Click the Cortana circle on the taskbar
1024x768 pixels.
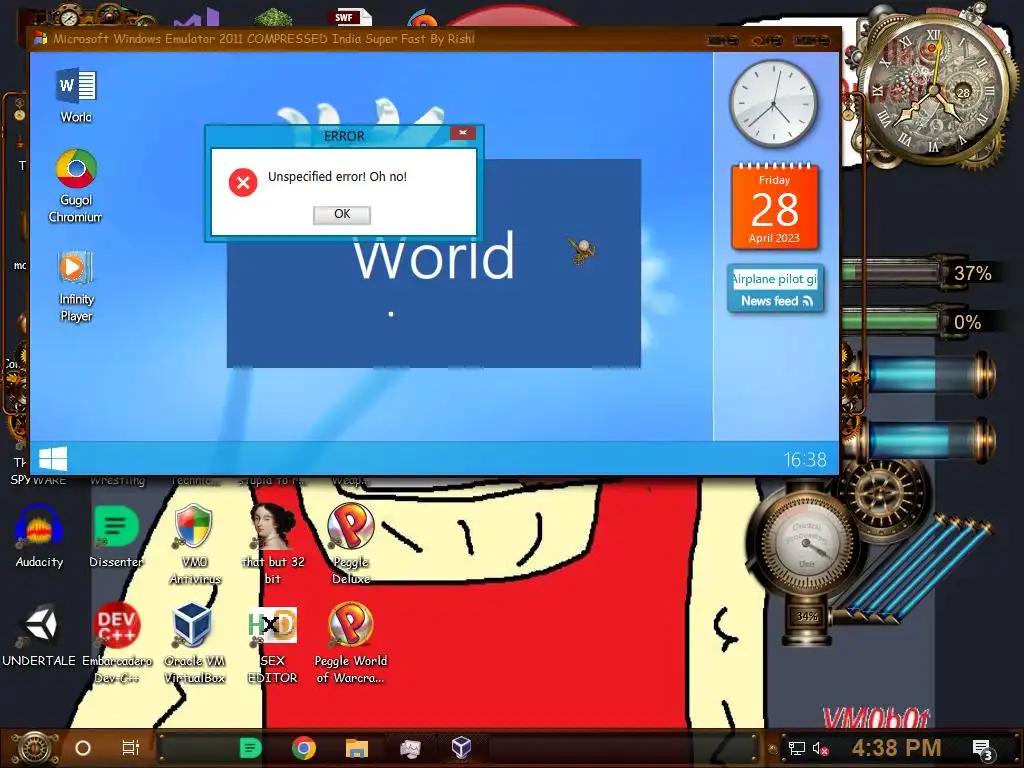coord(83,748)
